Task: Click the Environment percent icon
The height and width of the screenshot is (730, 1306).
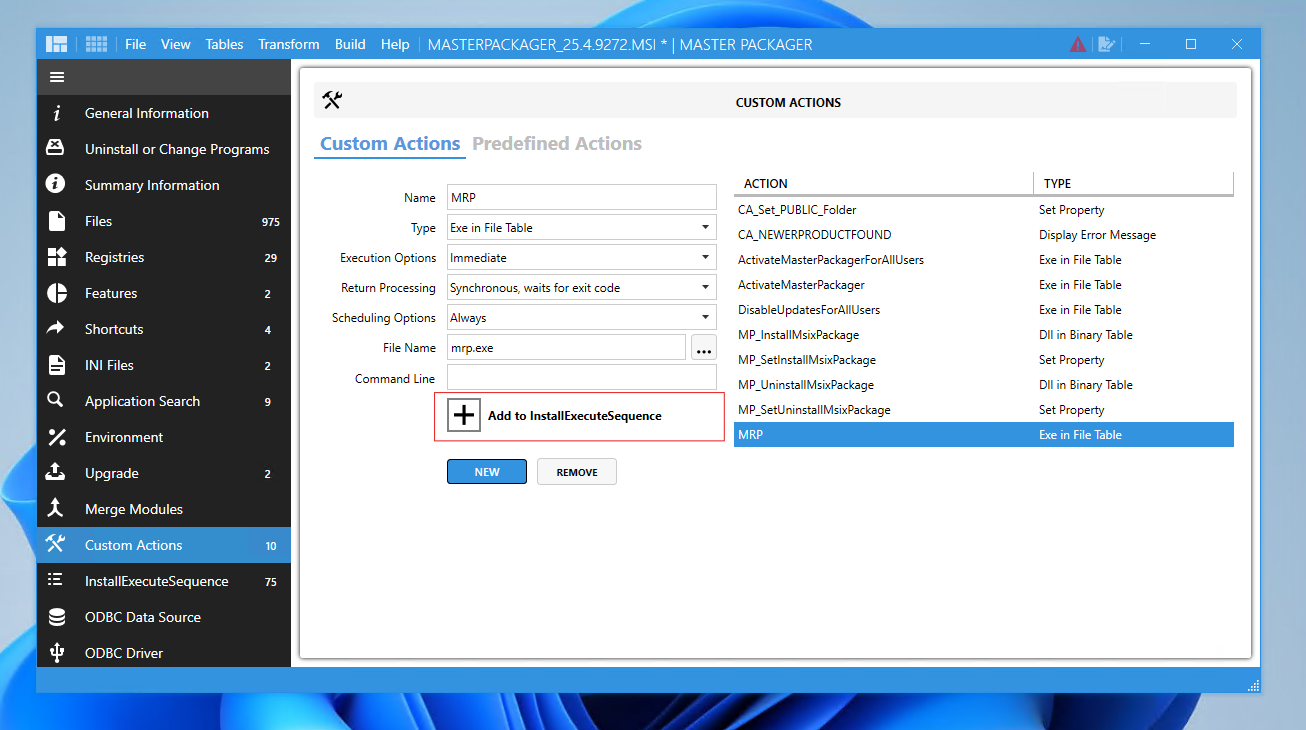Action: click(56, 437)
